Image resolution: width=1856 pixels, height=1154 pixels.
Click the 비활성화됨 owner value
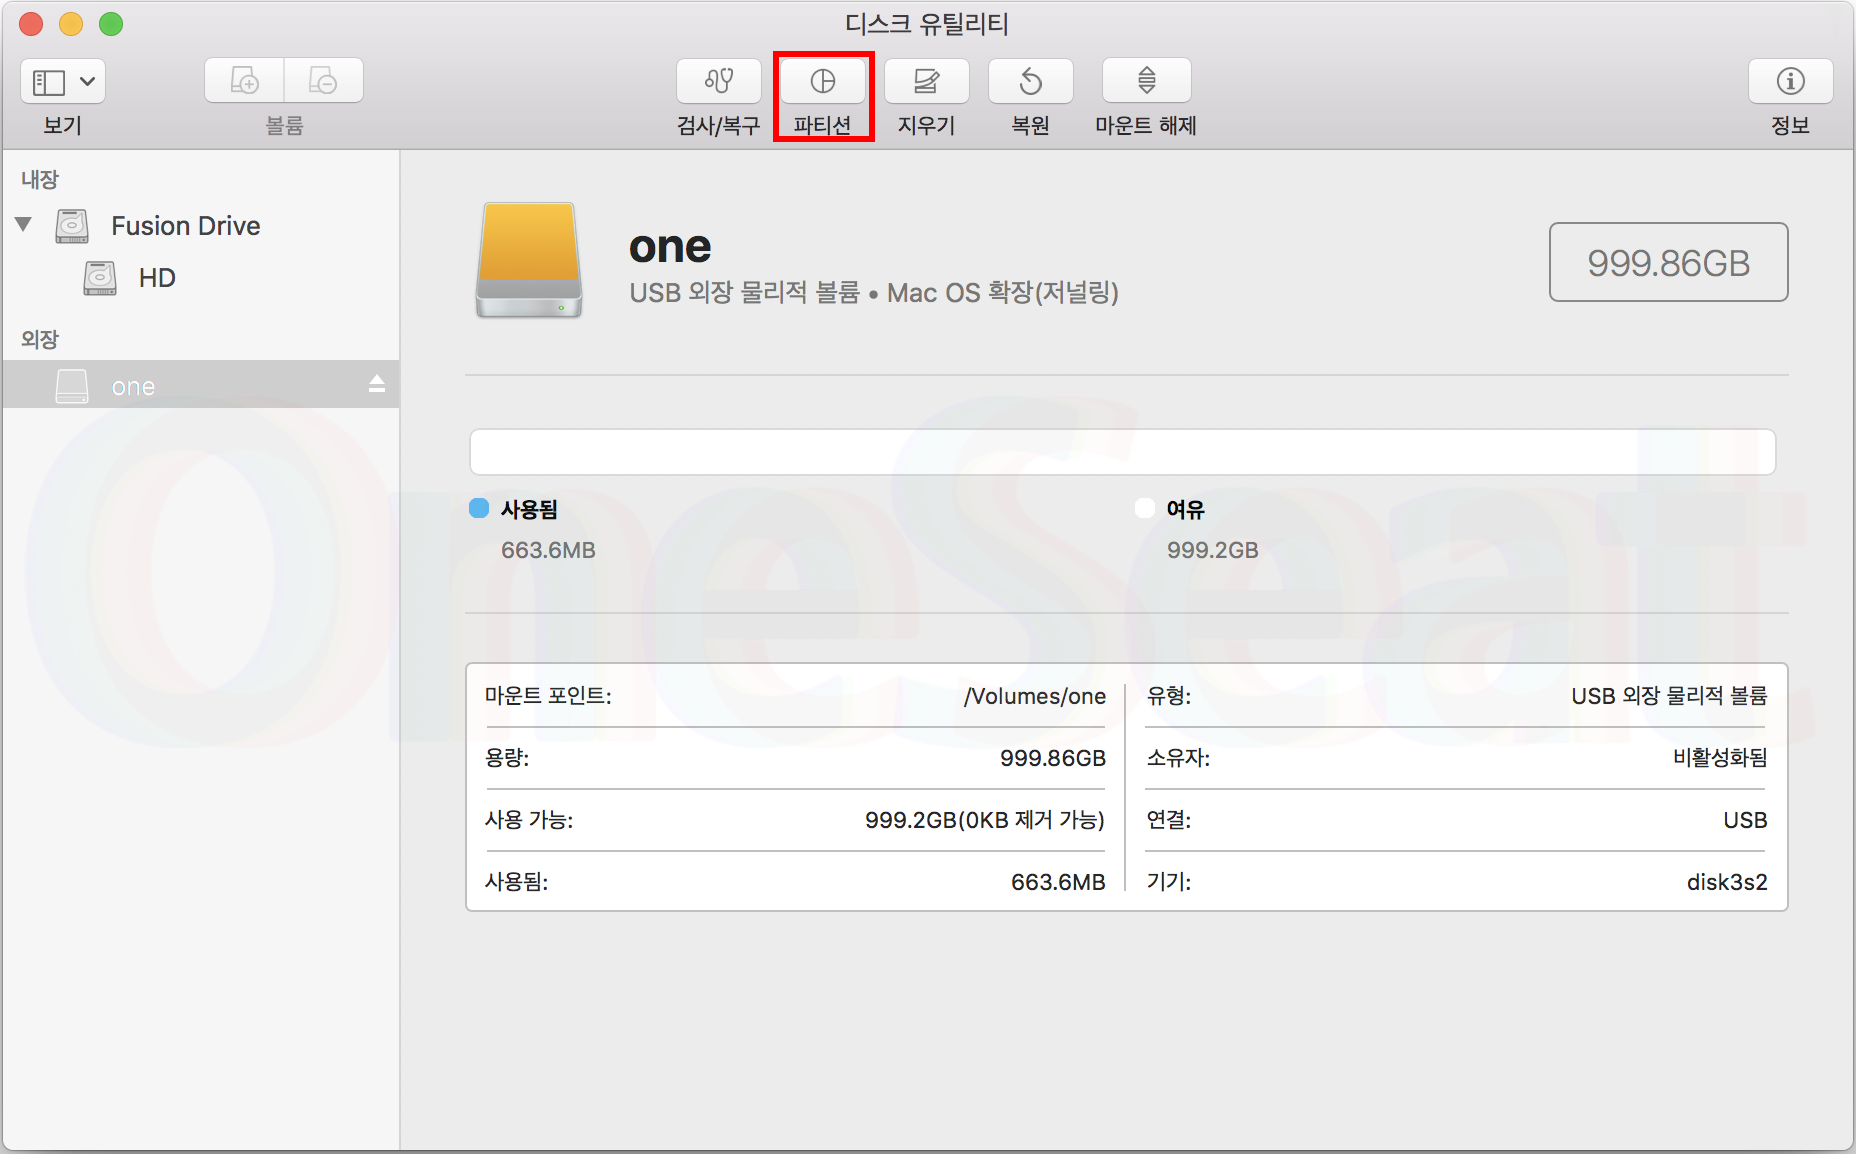[x=1720, y=758]
